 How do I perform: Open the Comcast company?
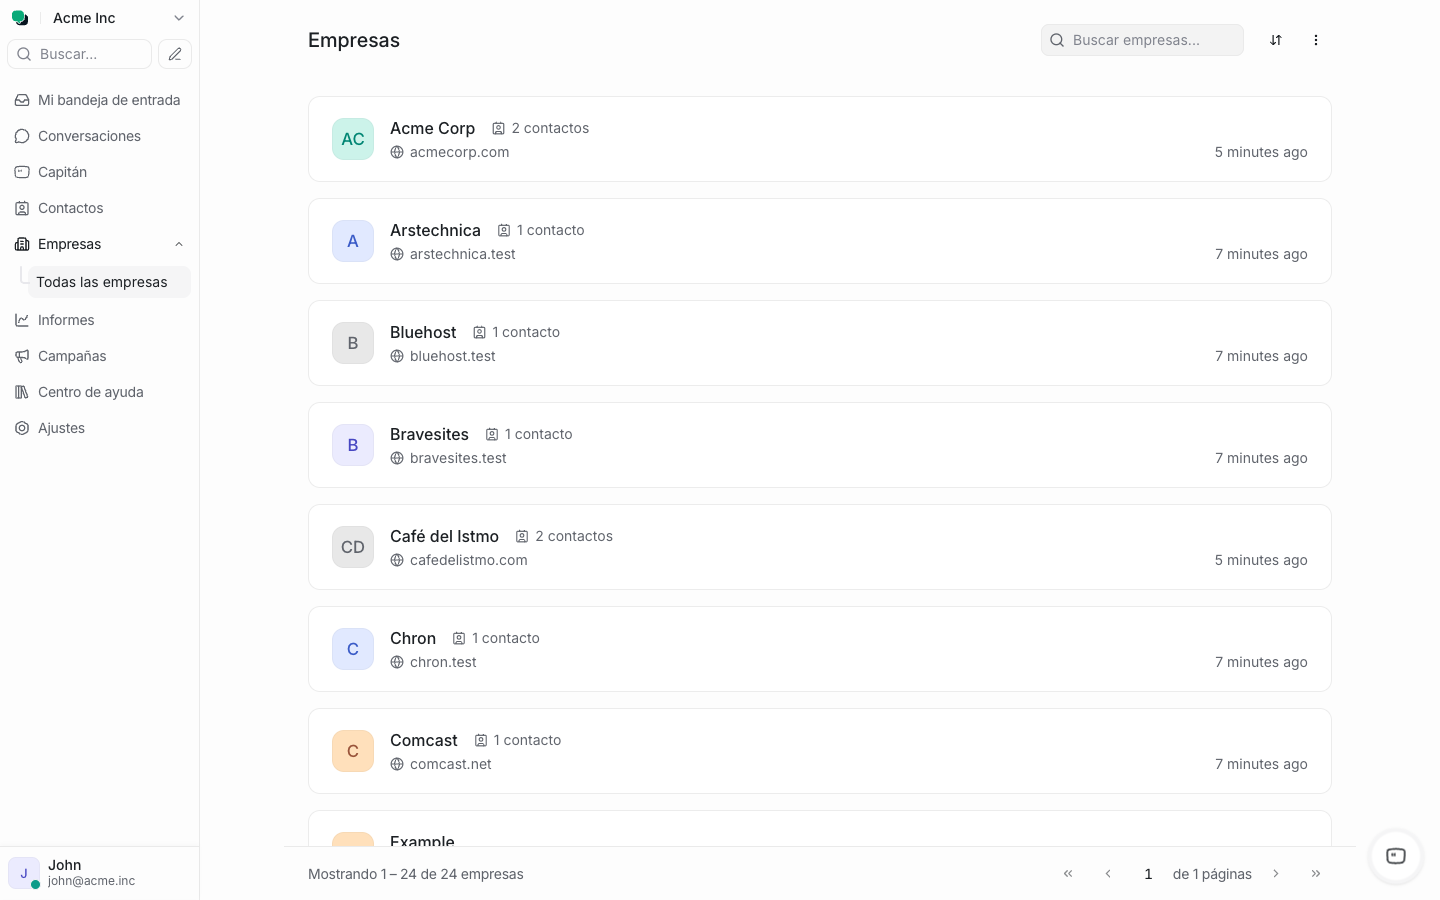click(820, 751)
